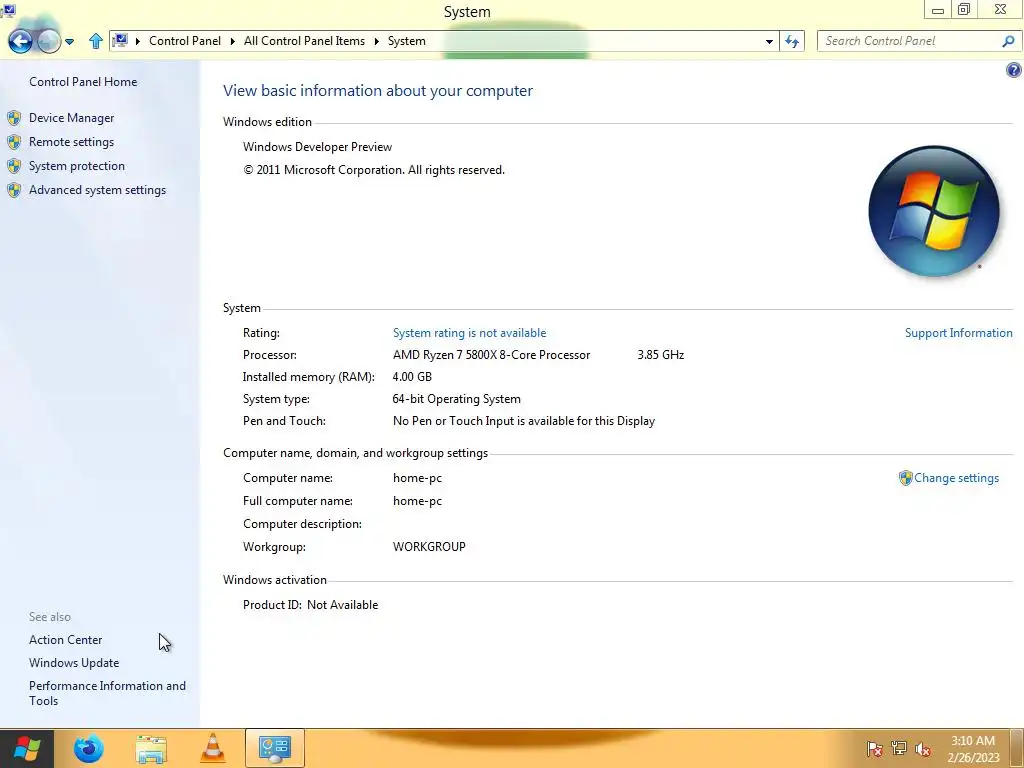The width and height of the screenshot is (1024, 768).
Task: Expand arrow after Control Panel breadcrumb
Action: tap(232, 41)
